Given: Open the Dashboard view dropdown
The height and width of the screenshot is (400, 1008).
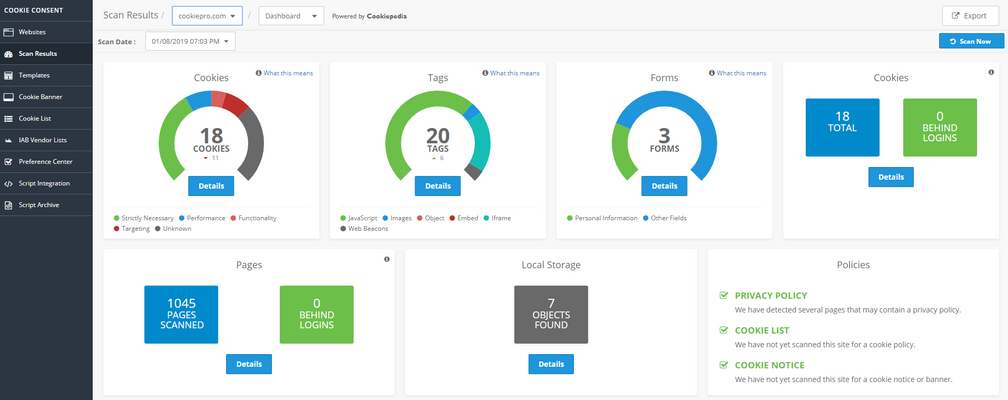Looking at the screenshot, I should coord(291,16).
